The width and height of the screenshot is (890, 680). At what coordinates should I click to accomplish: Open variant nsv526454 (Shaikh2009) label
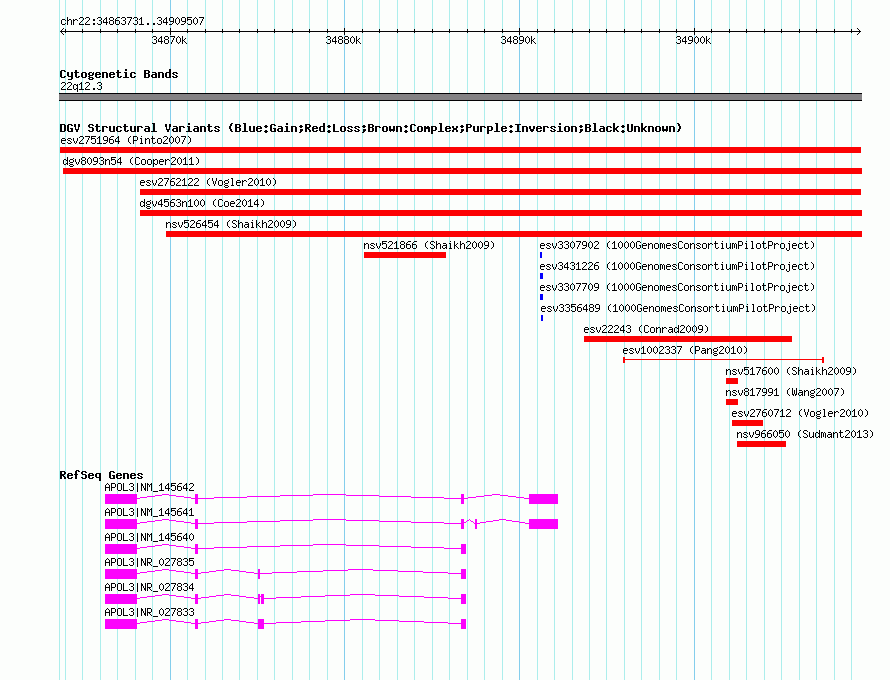click(x=231, y=224)
